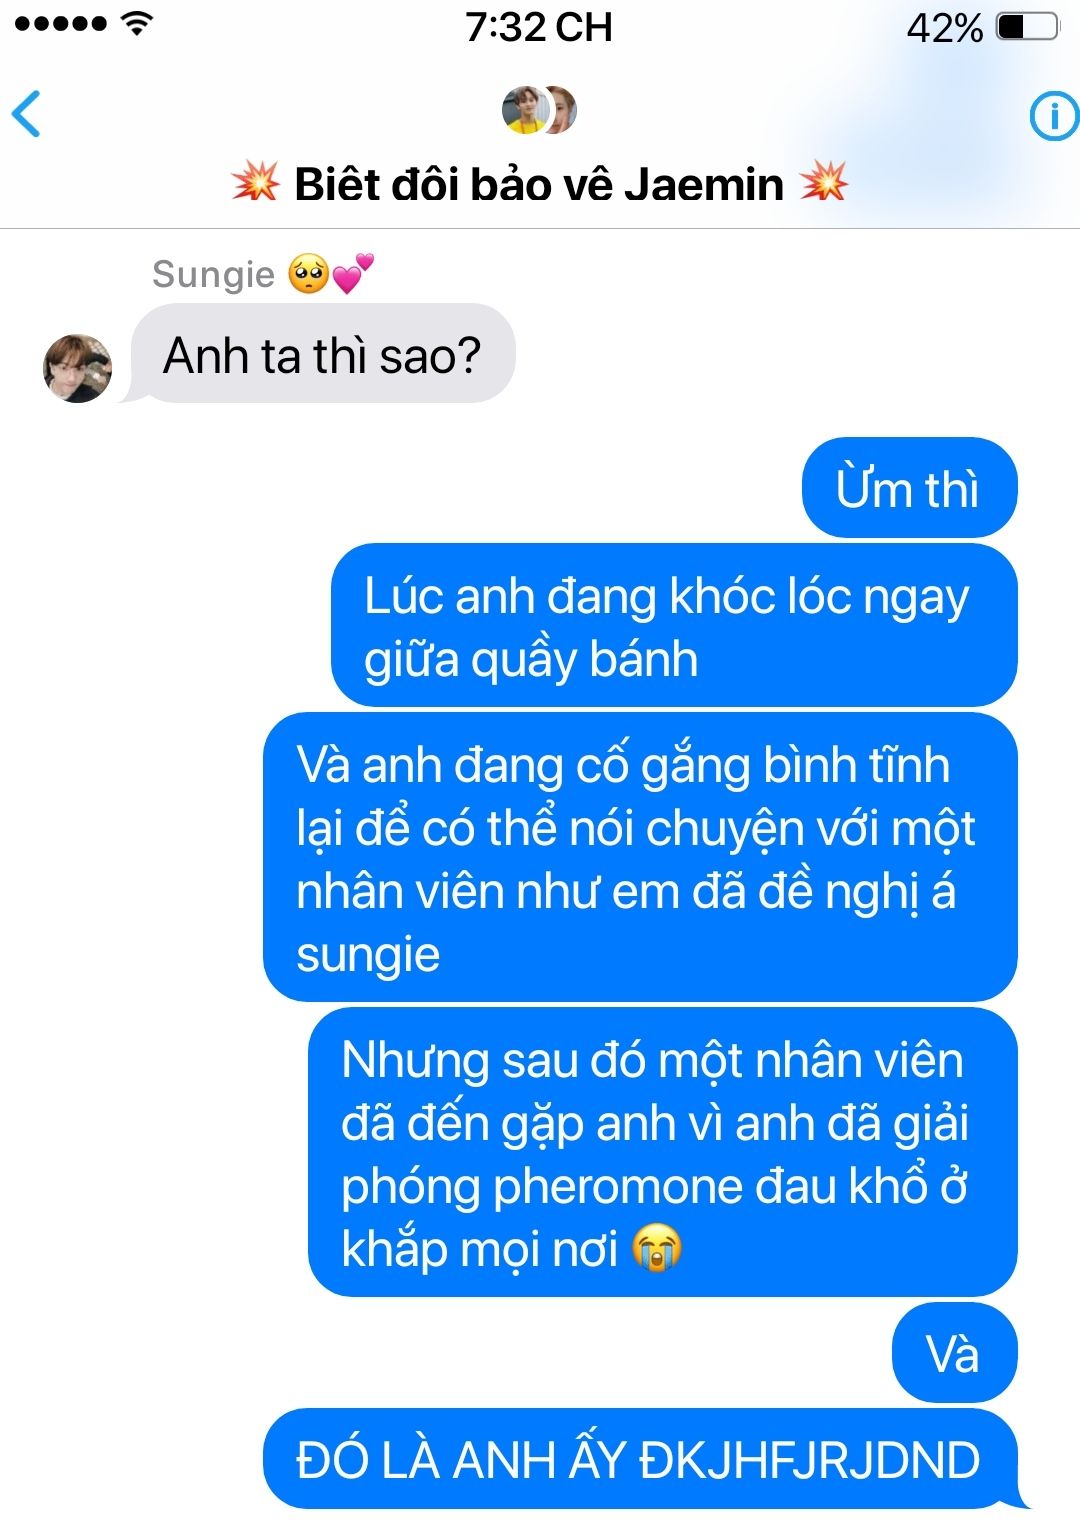Tap the 'Anh ta thì sao?' message bubble

[x=322, y=355]
